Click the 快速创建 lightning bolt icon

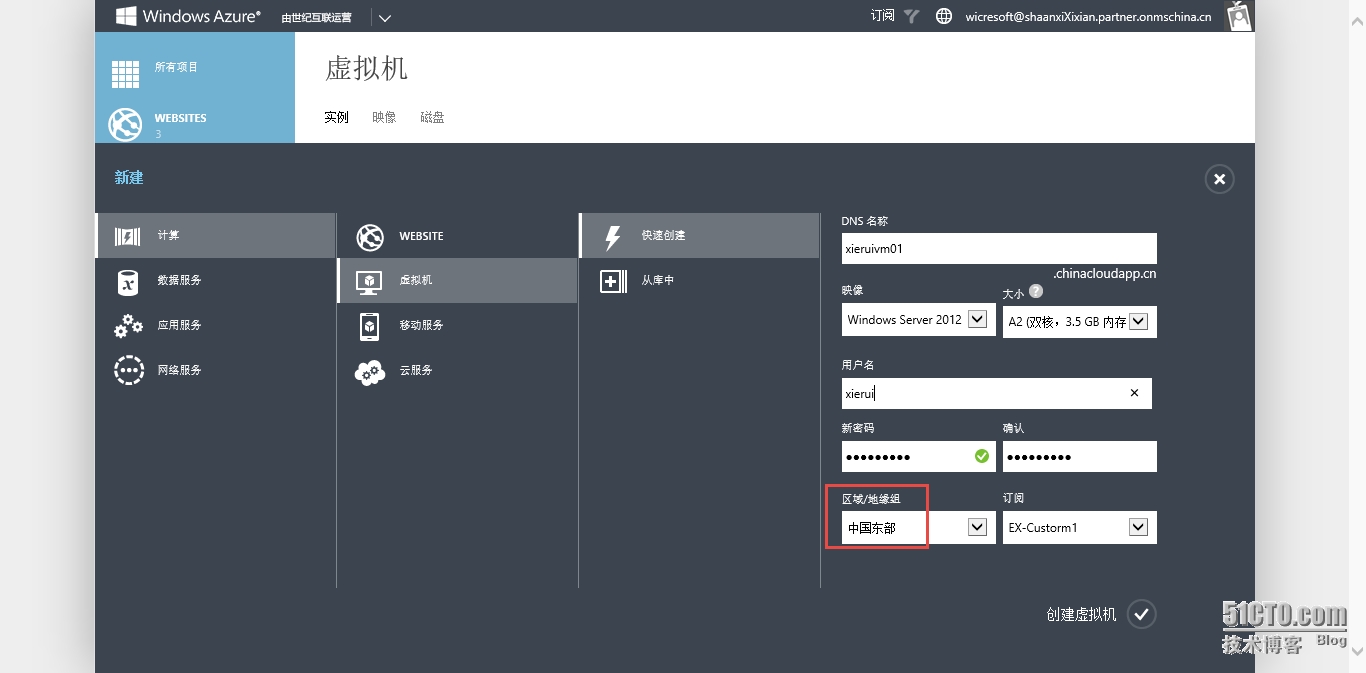point(613,237)
